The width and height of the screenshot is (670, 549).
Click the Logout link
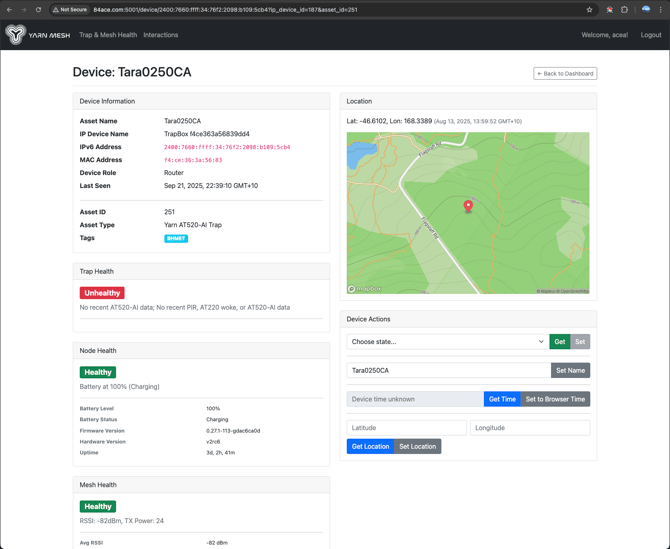650,35
